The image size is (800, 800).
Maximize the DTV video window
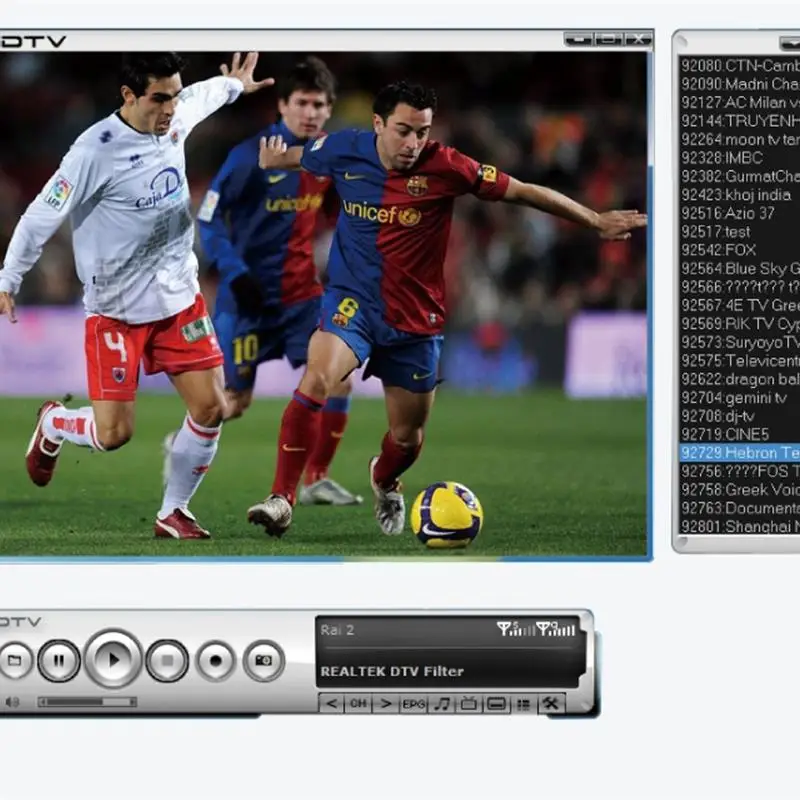pos(609,39)
